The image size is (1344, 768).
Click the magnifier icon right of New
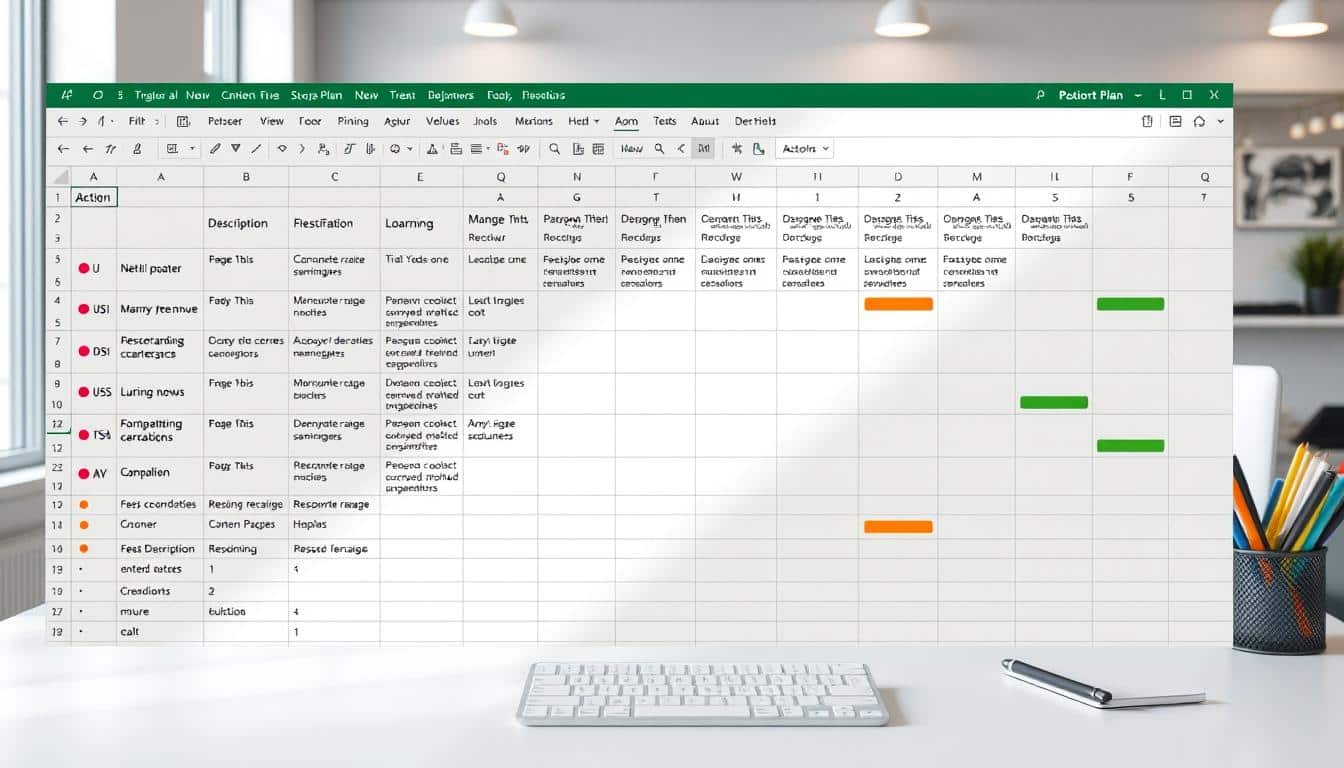pos(659,148)
